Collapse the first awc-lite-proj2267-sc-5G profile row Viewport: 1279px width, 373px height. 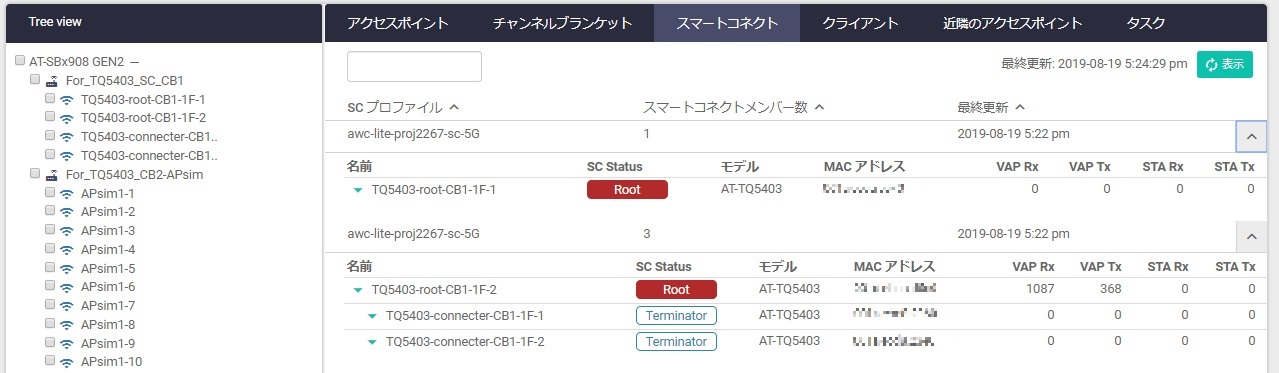1251,136
